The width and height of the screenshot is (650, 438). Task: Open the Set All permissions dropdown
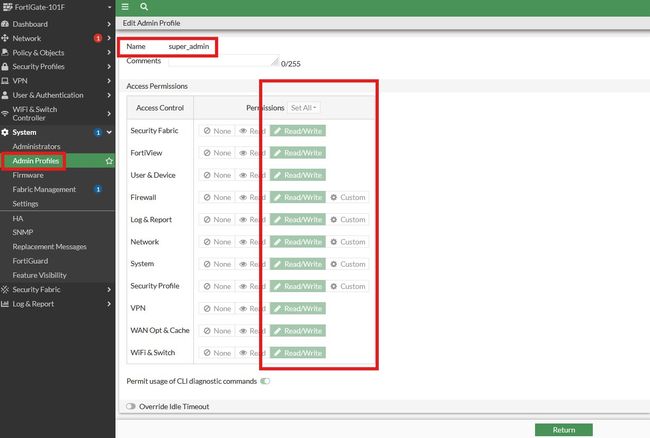(x=303, y=108)
